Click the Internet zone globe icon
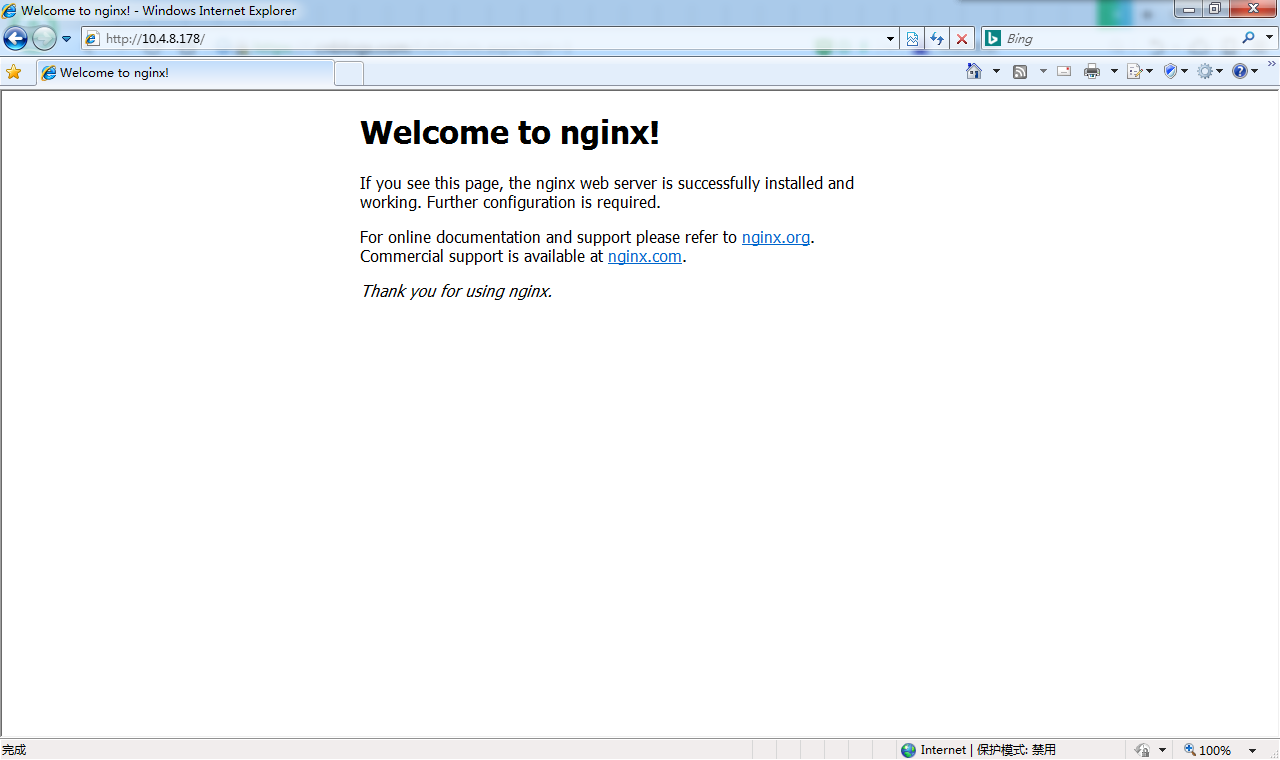Screen dimensions: 1280x760 coord(908,750)
